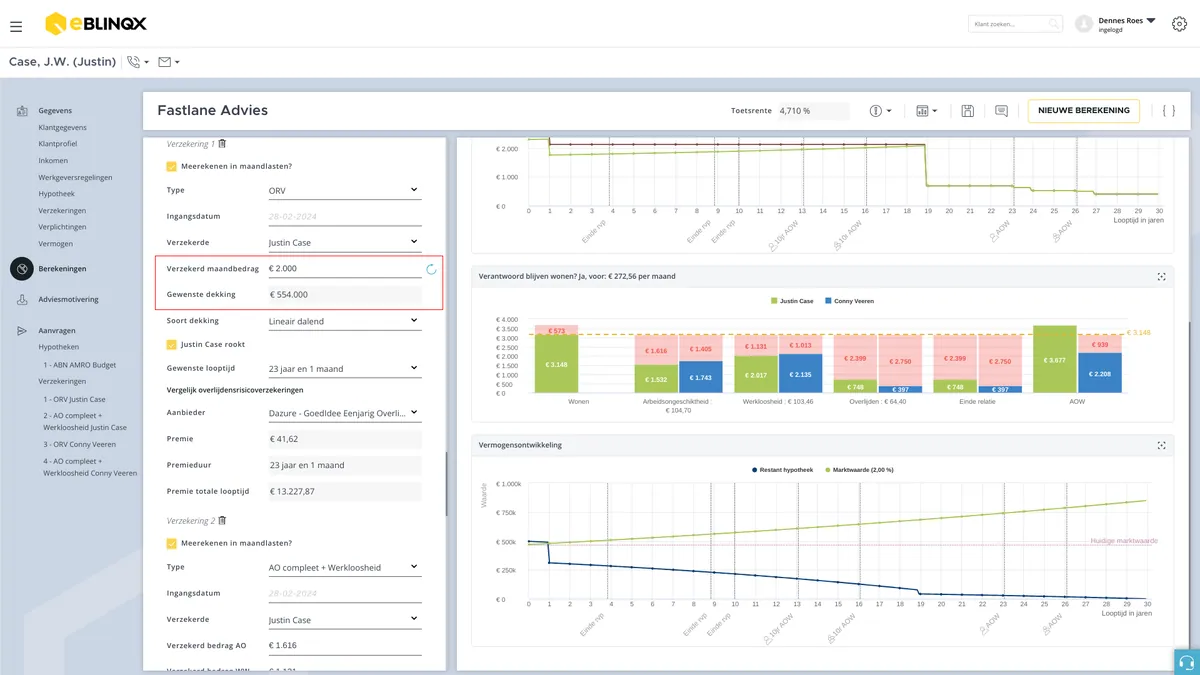Click the Gegevens sidebar icon
This screenshot has height=675, width=1200.
(22, 111)
